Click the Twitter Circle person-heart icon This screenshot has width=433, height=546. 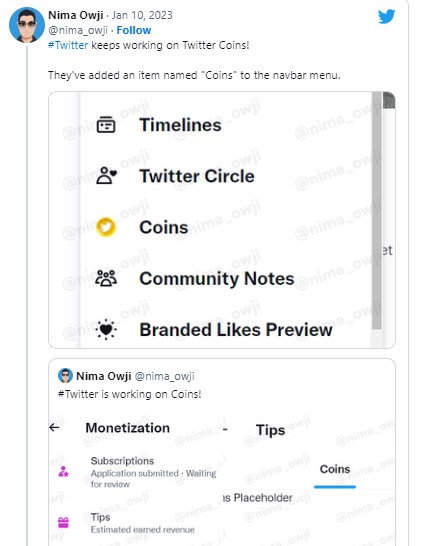pos(106,176)
